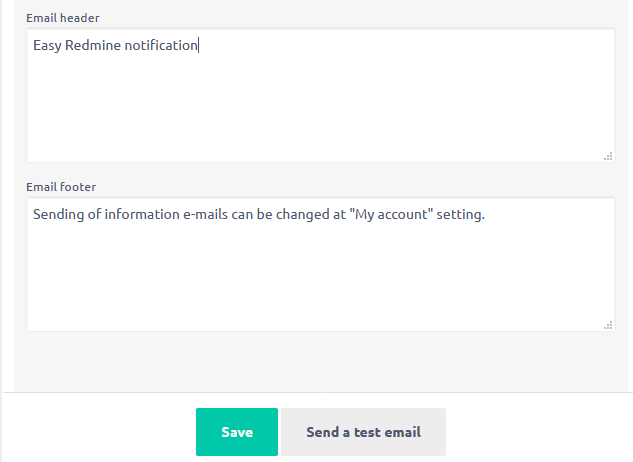
Task: Place cursor on the word "Easy" in header
Action: 47,45
